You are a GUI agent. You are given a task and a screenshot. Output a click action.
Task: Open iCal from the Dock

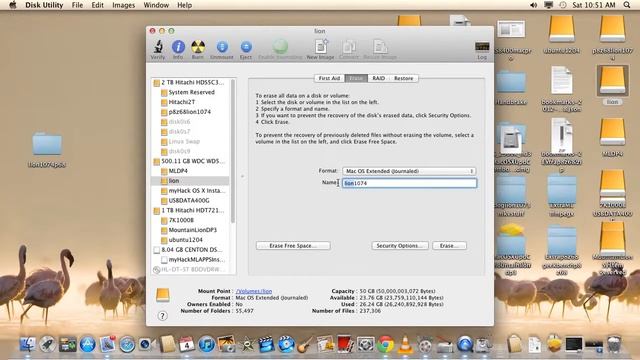(187, 344)
